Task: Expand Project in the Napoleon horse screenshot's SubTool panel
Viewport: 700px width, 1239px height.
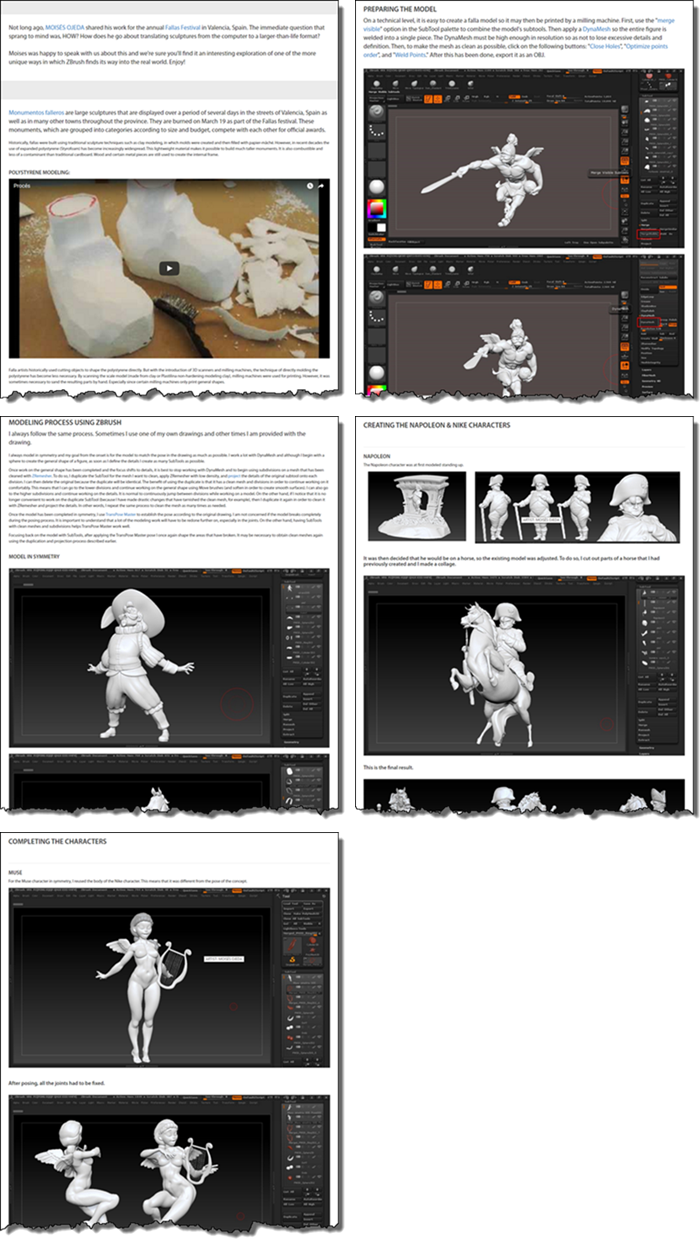Action: click(643, 735)
